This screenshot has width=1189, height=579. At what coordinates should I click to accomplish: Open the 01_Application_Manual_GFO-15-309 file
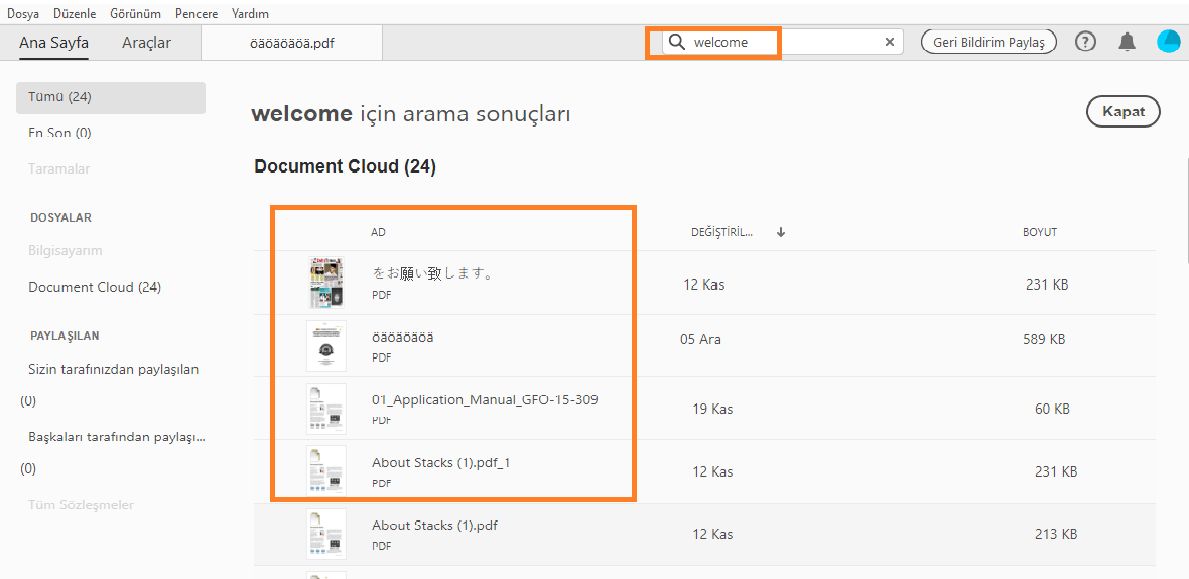pos(486,398)
